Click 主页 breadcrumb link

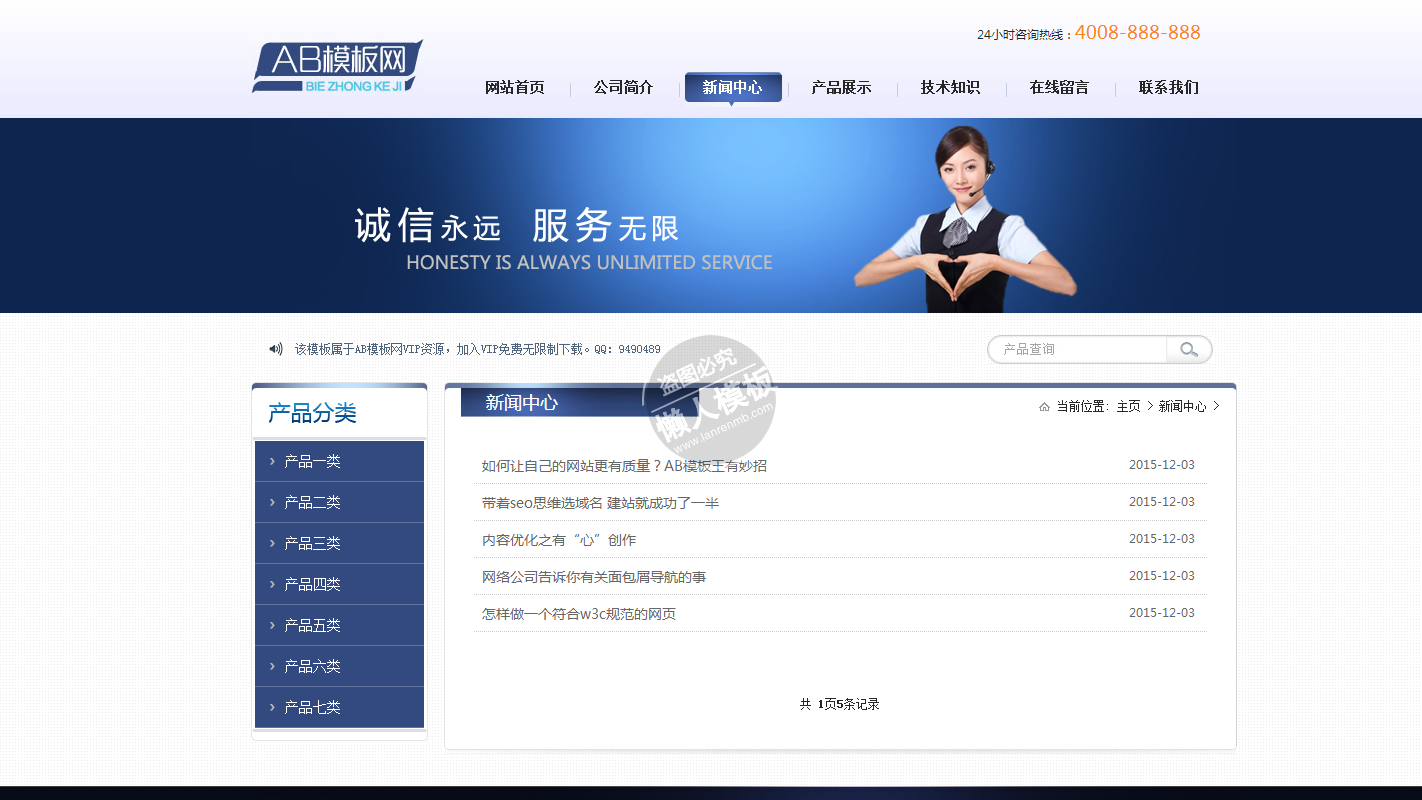pyautogui.click(x=1128, y=407)
